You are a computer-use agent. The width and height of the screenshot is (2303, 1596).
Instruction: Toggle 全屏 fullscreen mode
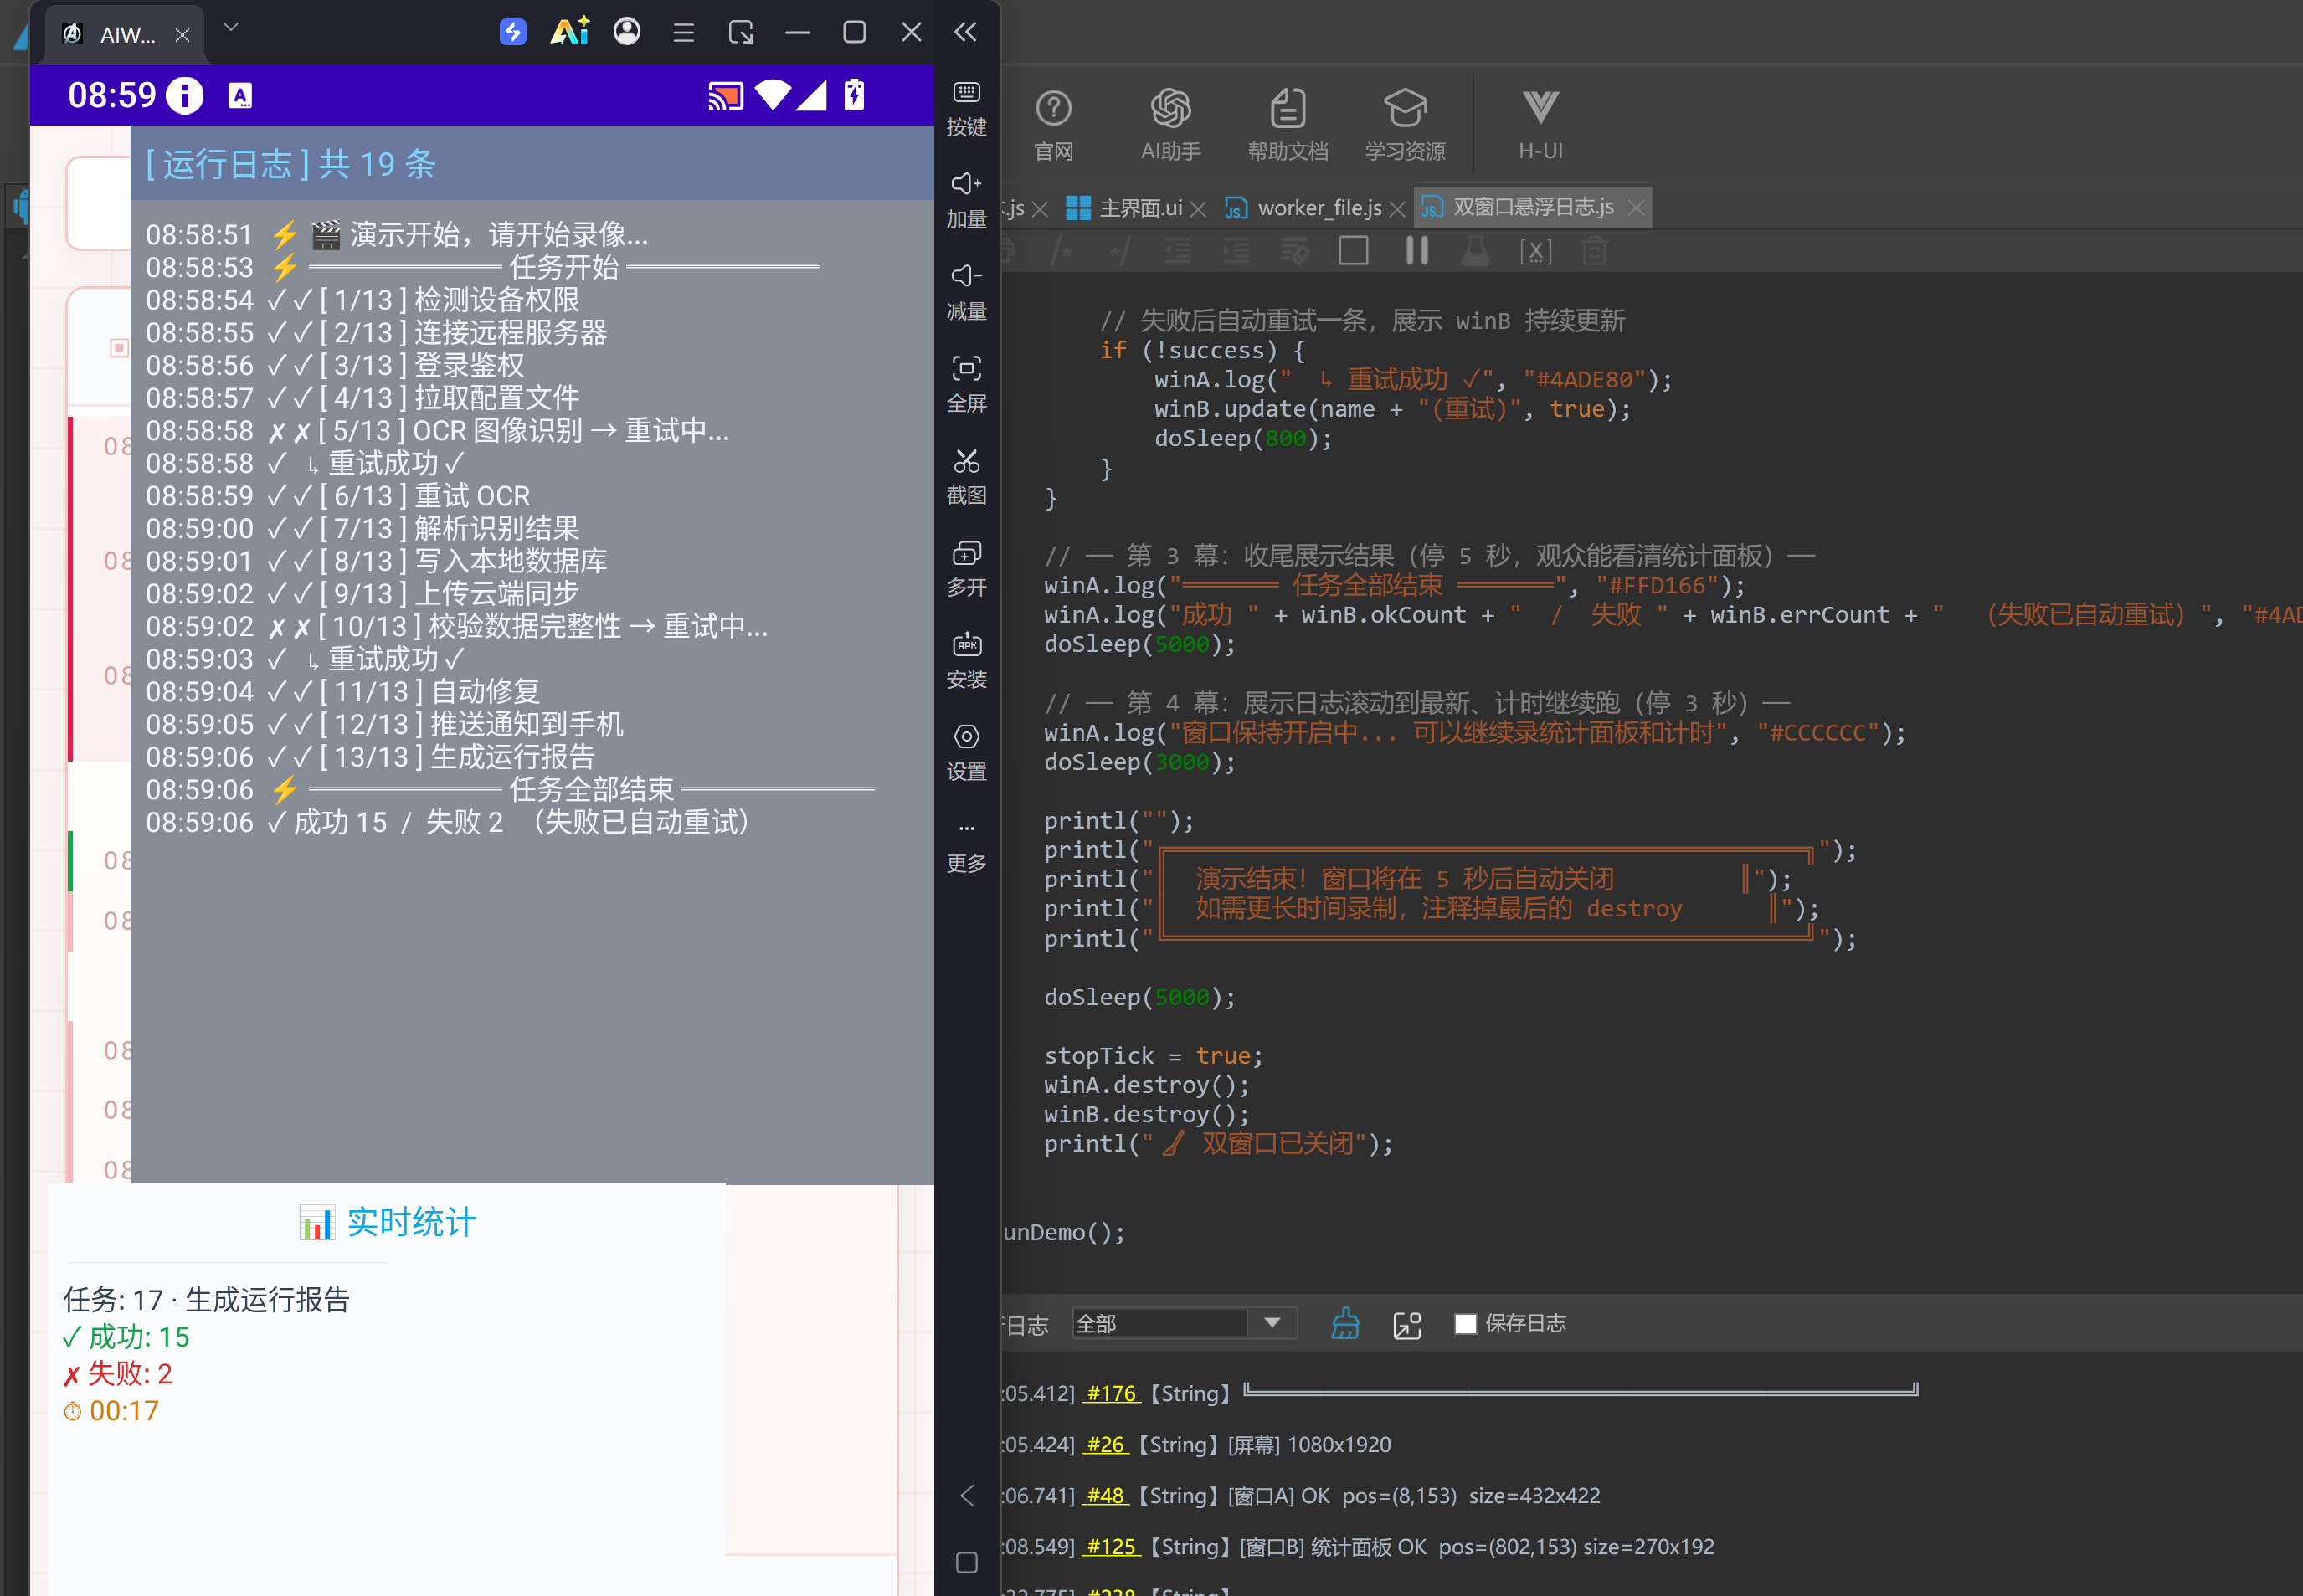[966, 385]
